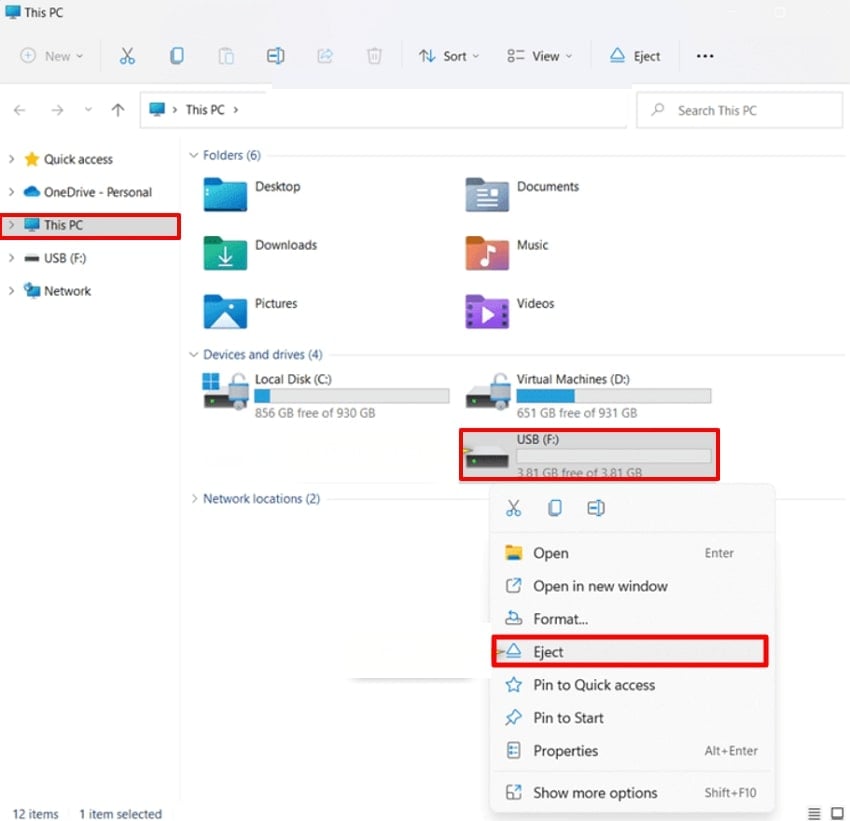Choose Show more options
Viewport: 850px width, 821px height.
(630, 793)
